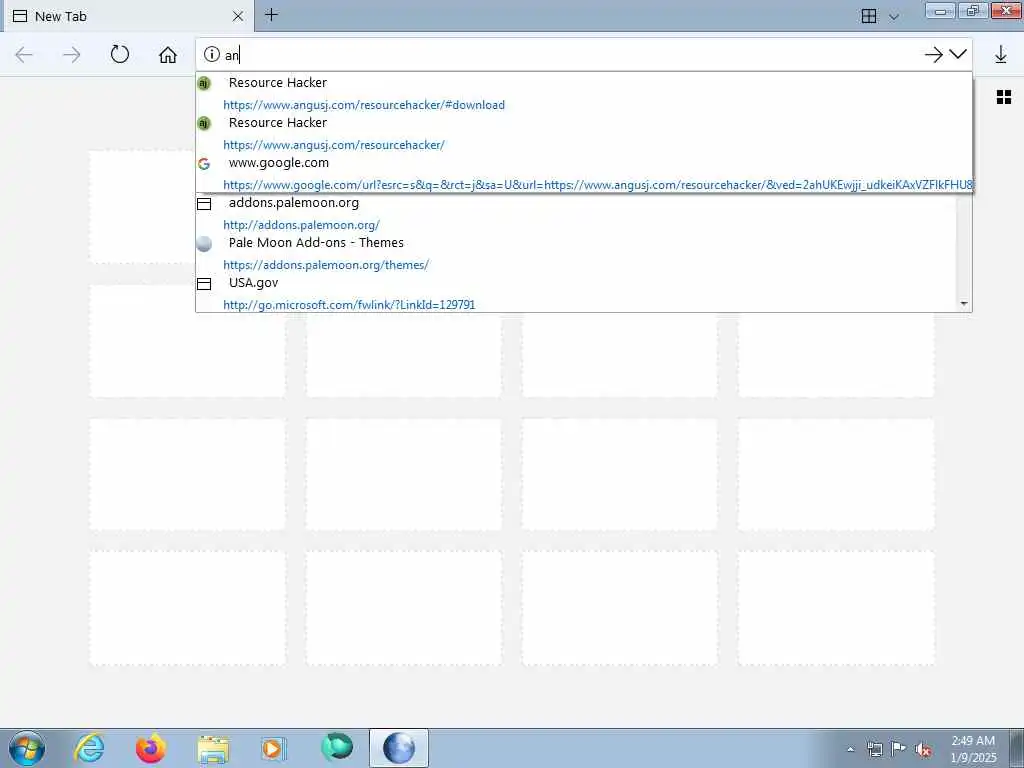This screenshot has width=1024, height=768.
Task: Open go.microsoft.com fwlink URL
Action: point(349,304)
